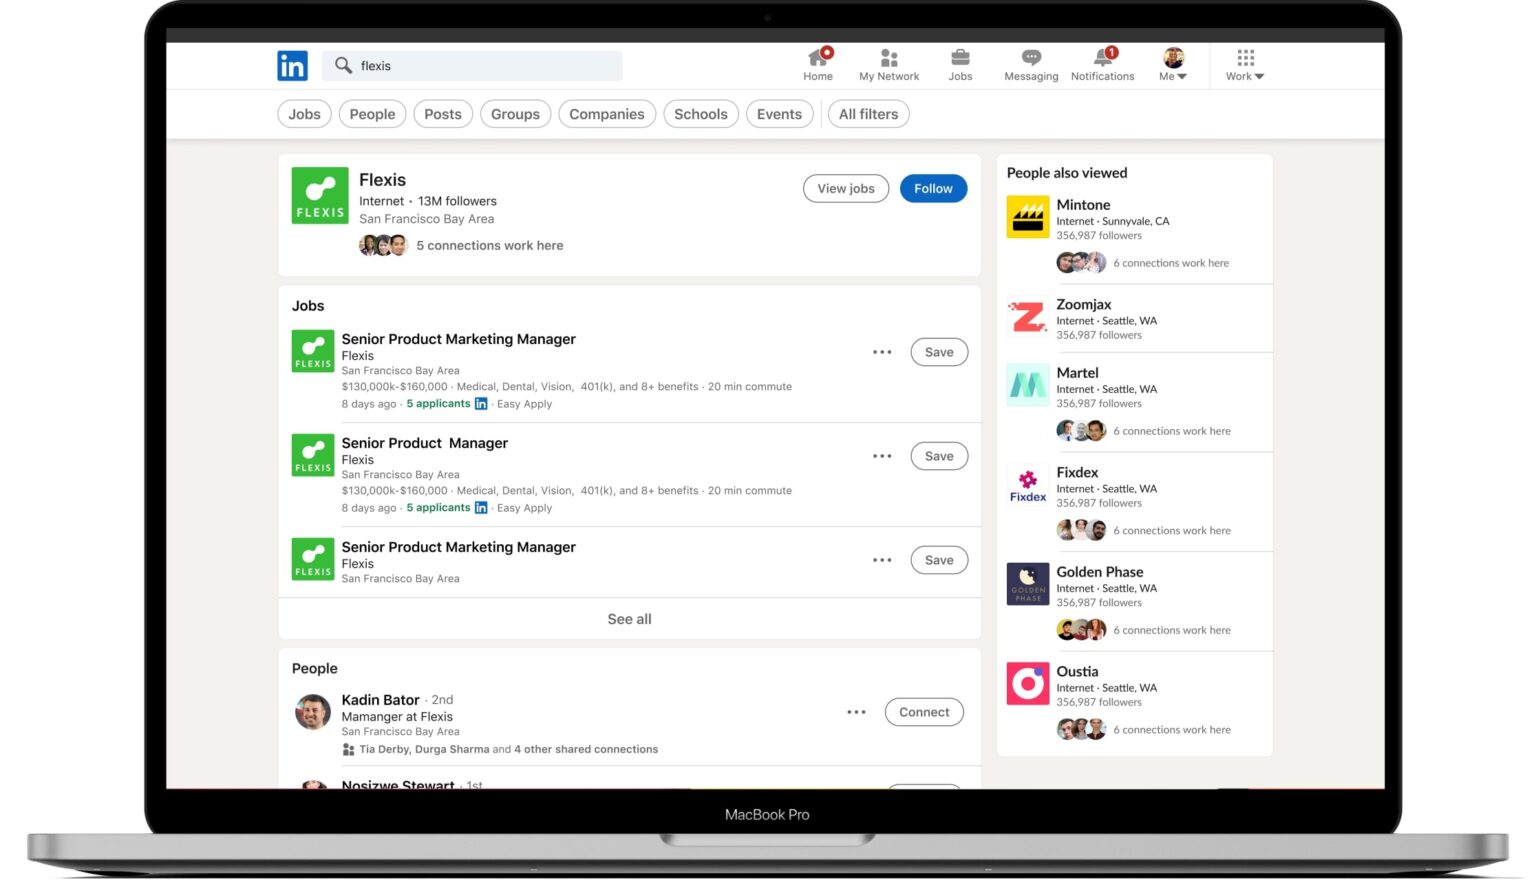Click the Mintone company logo
Viewport: 1536px width, 880px height.
[1027, 217]
